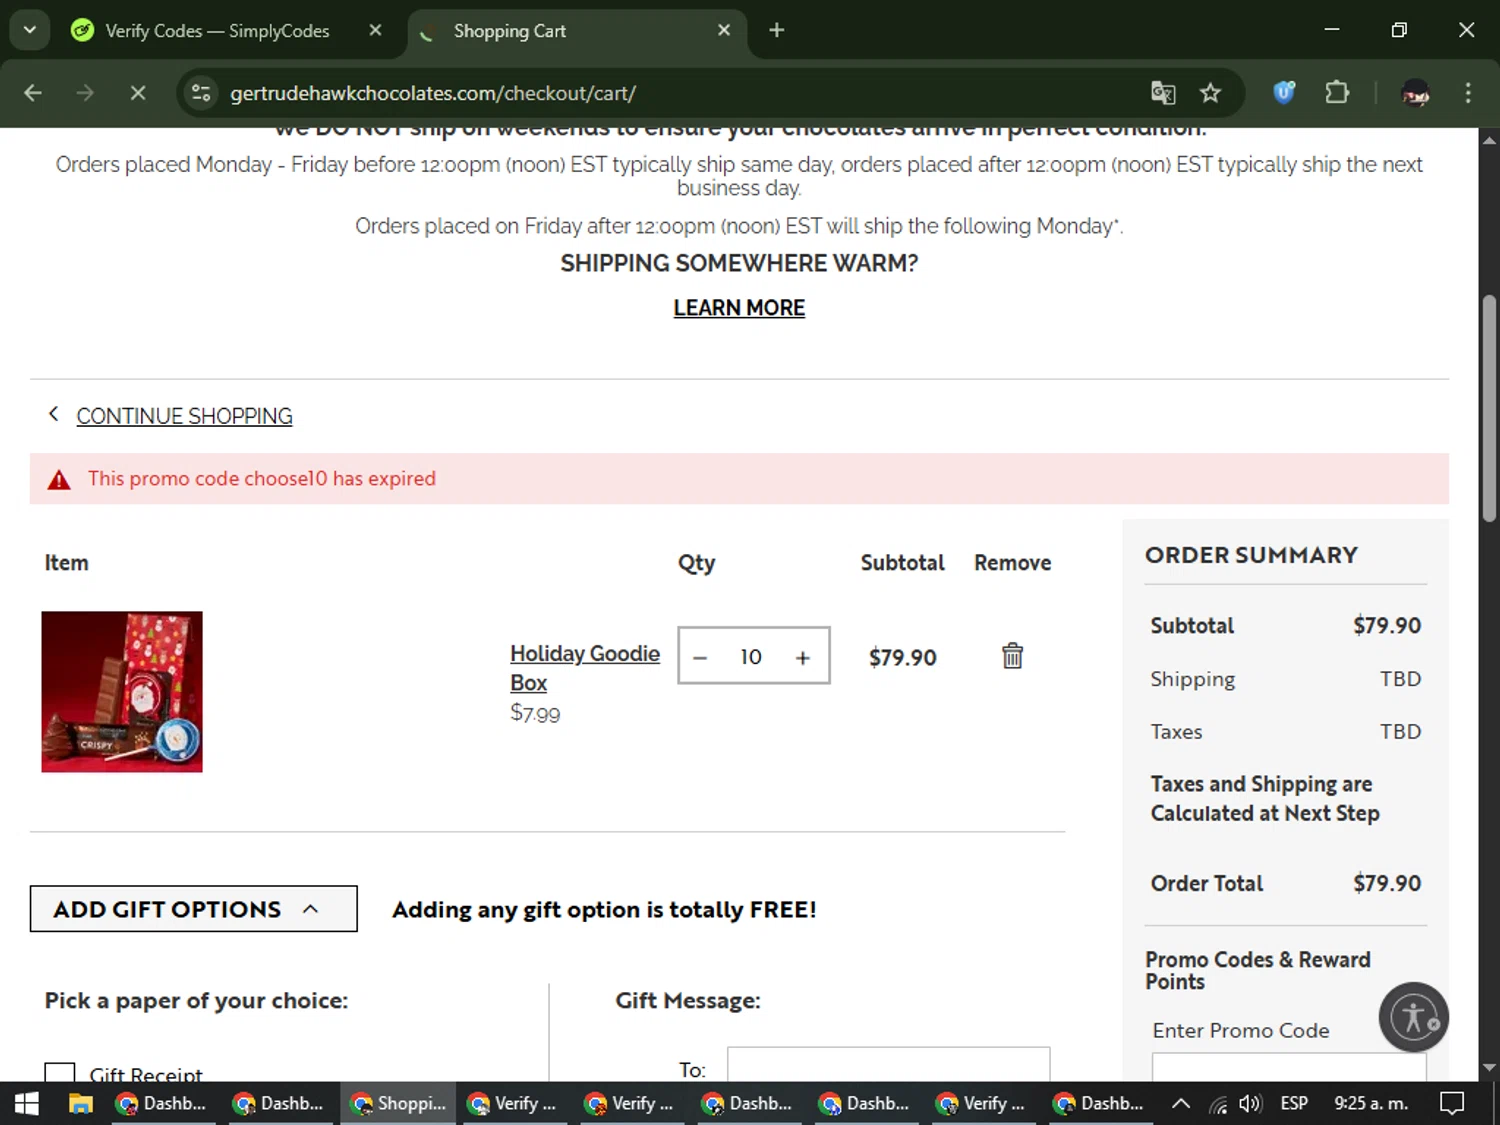Screen dimensions: 1500x1125
Task: Click the Continue Shopping link
Action: [x=184, y=416]
